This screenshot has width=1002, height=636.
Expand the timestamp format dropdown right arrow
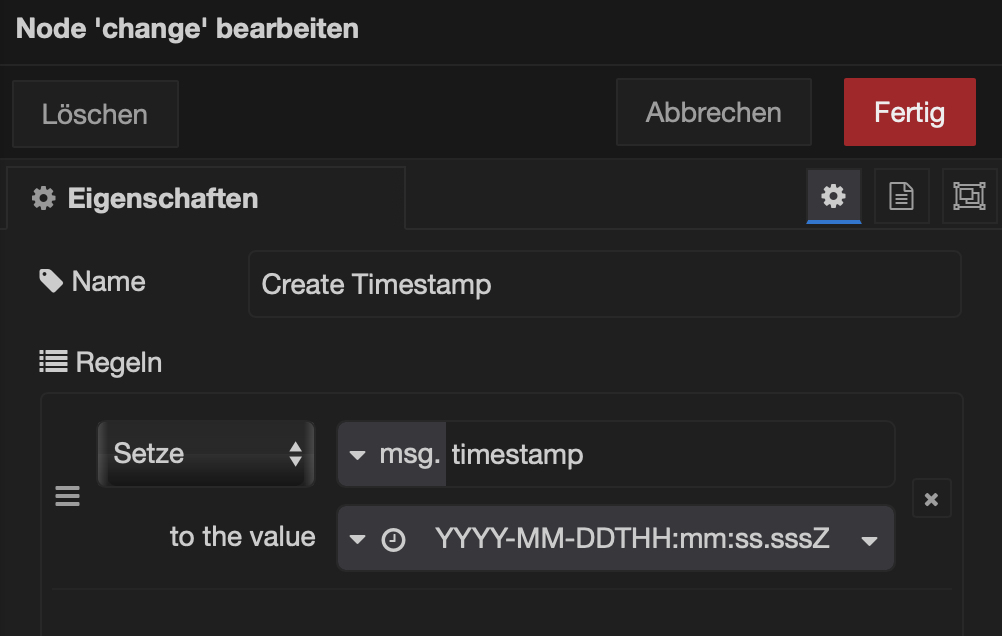869,540
